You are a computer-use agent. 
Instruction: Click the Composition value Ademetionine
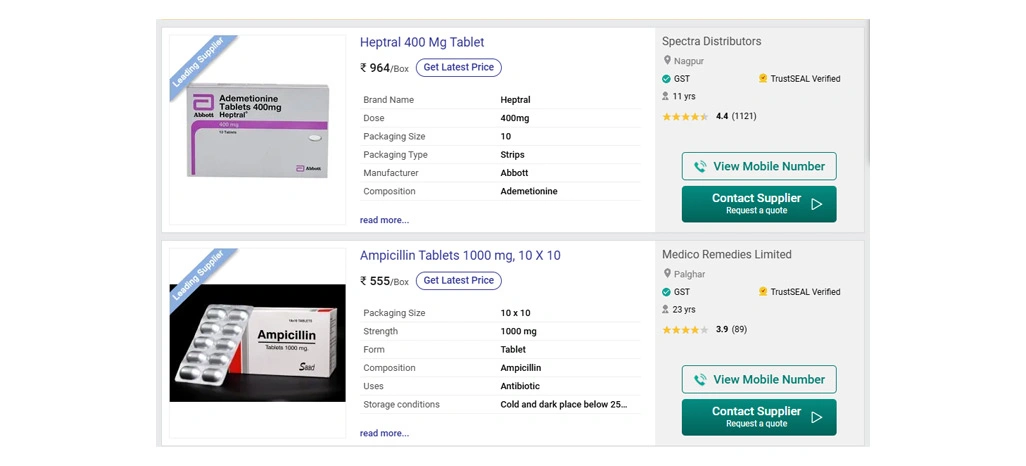click(x=529, y=192)
